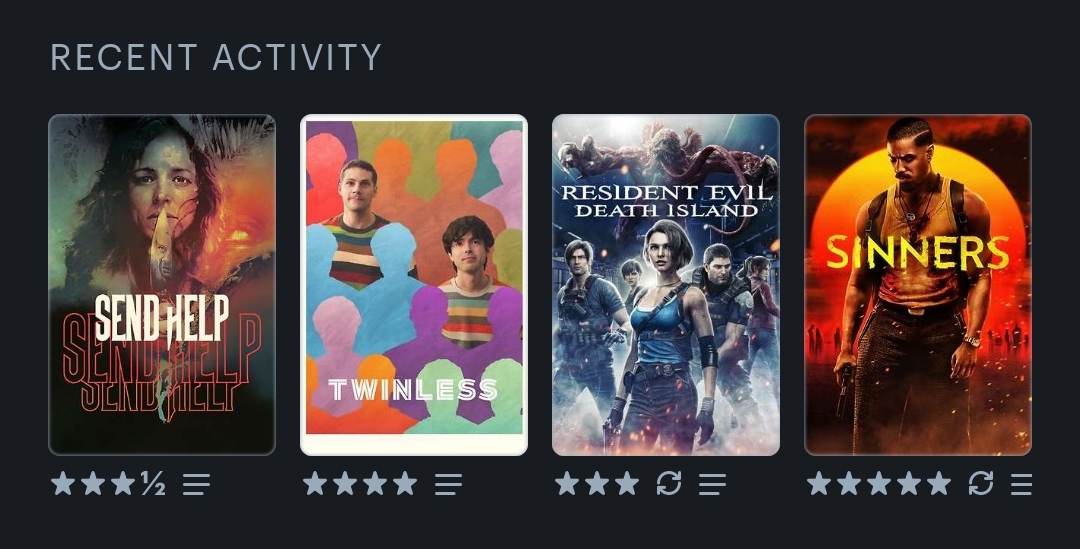Click first star under Sinners
The image size is (1080, 549).
(x=819, y=484)
